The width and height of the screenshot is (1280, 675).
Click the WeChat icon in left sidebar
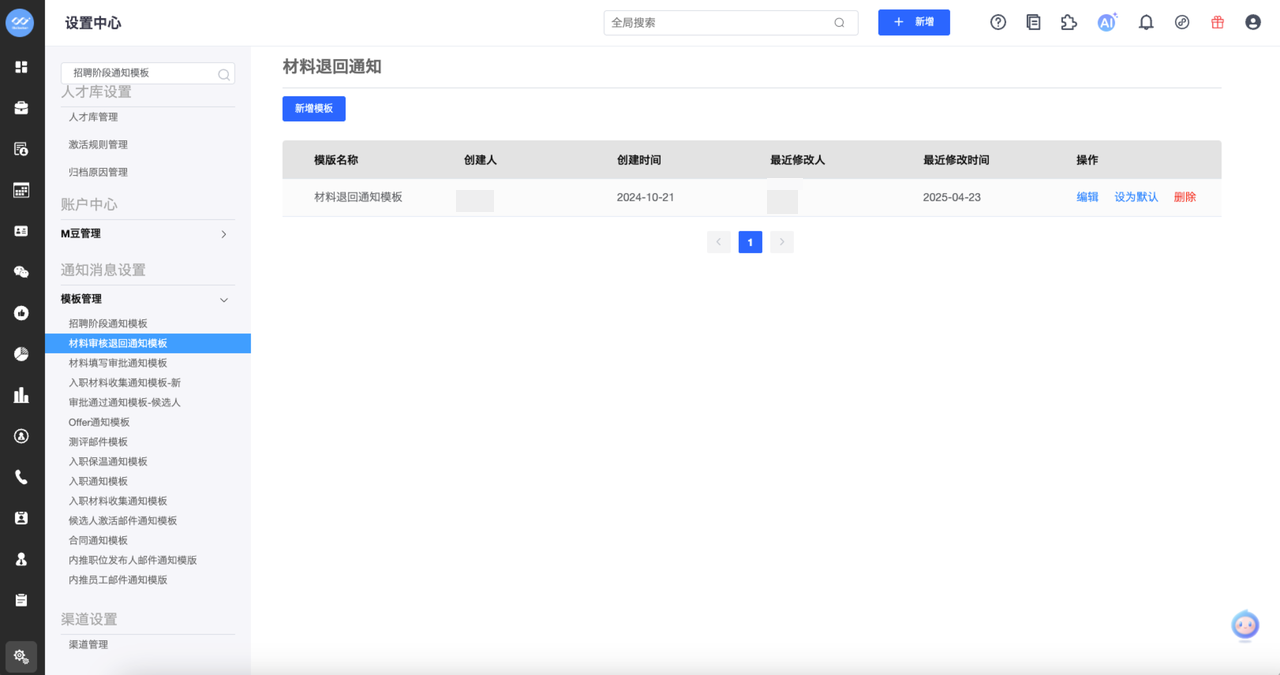[x=21, y=272]
